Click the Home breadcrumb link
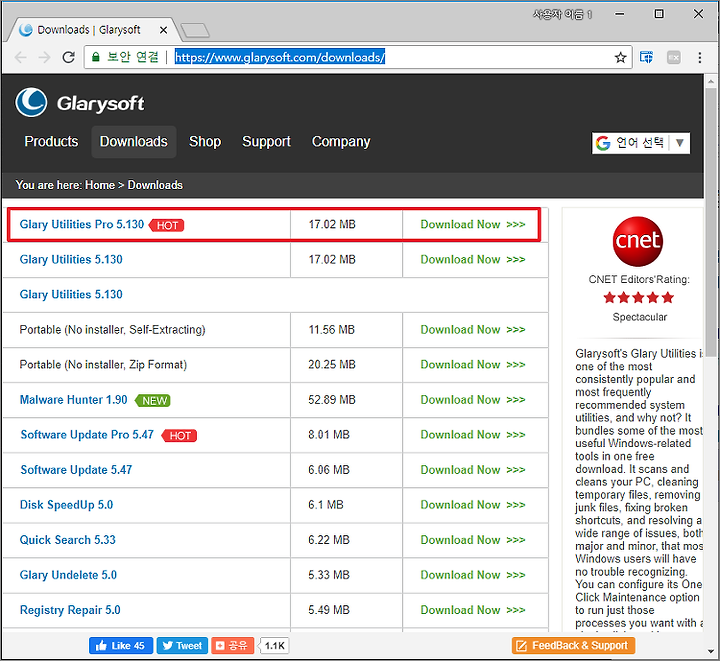The image size is (720, 661). [x=100, y=185]
